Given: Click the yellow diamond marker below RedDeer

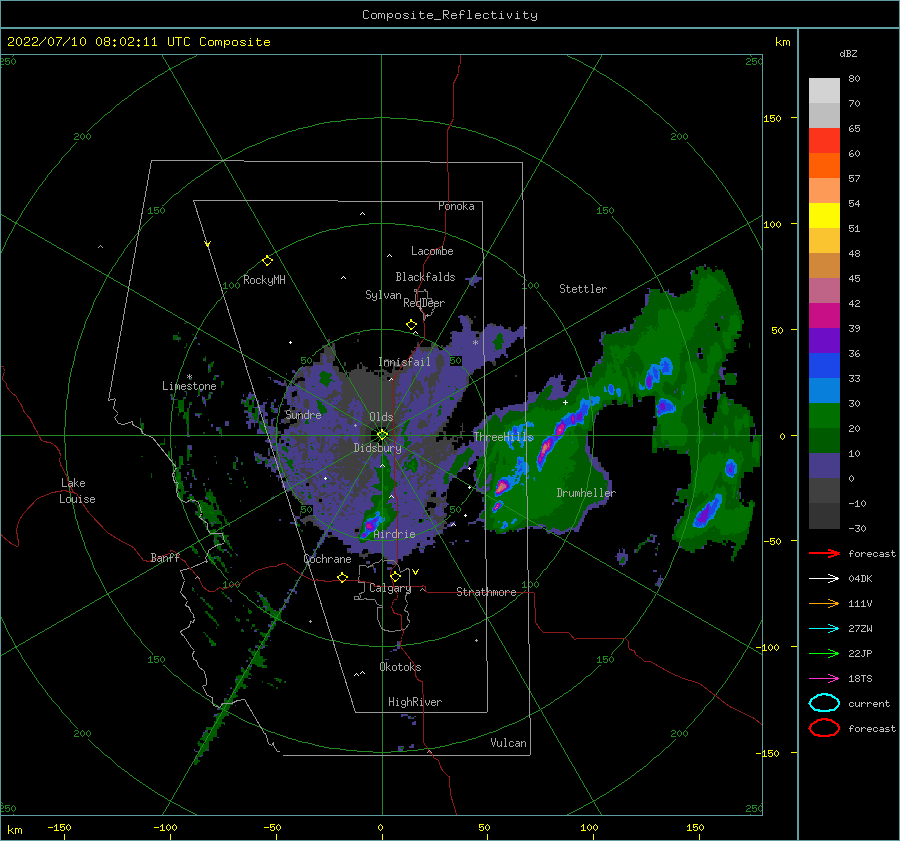Looking at the screenshot, I should pyautogui.click(x=412, y=325).
